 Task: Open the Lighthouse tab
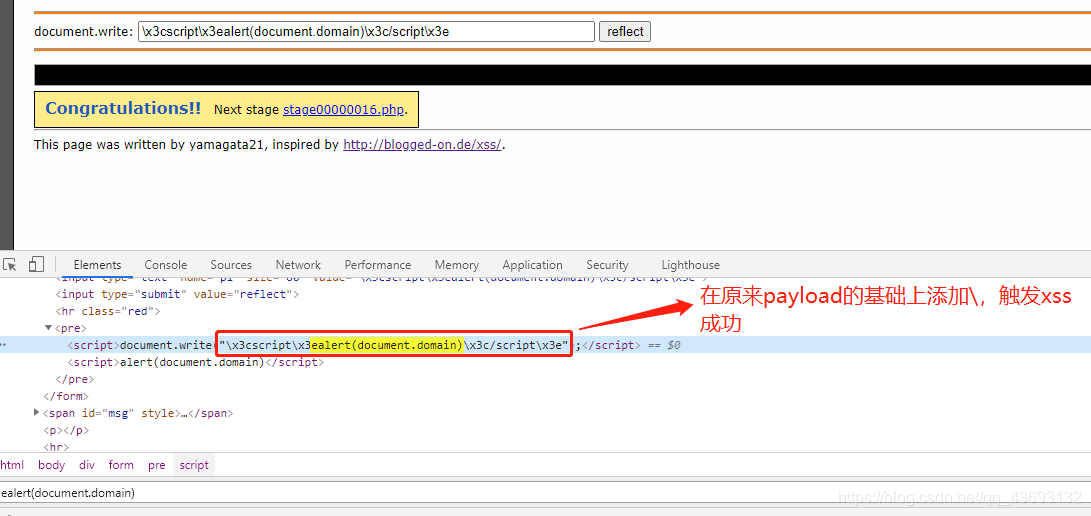[690, 265]
